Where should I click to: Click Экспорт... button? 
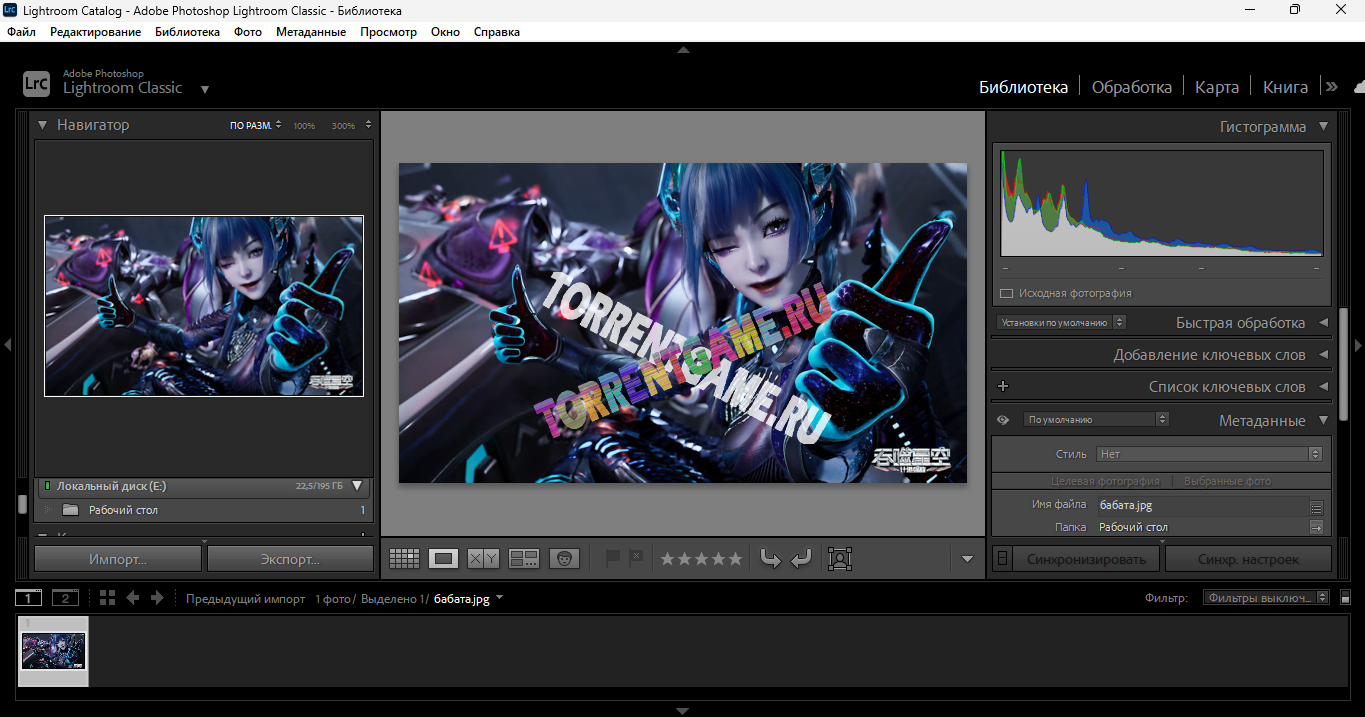pos(290,559)
